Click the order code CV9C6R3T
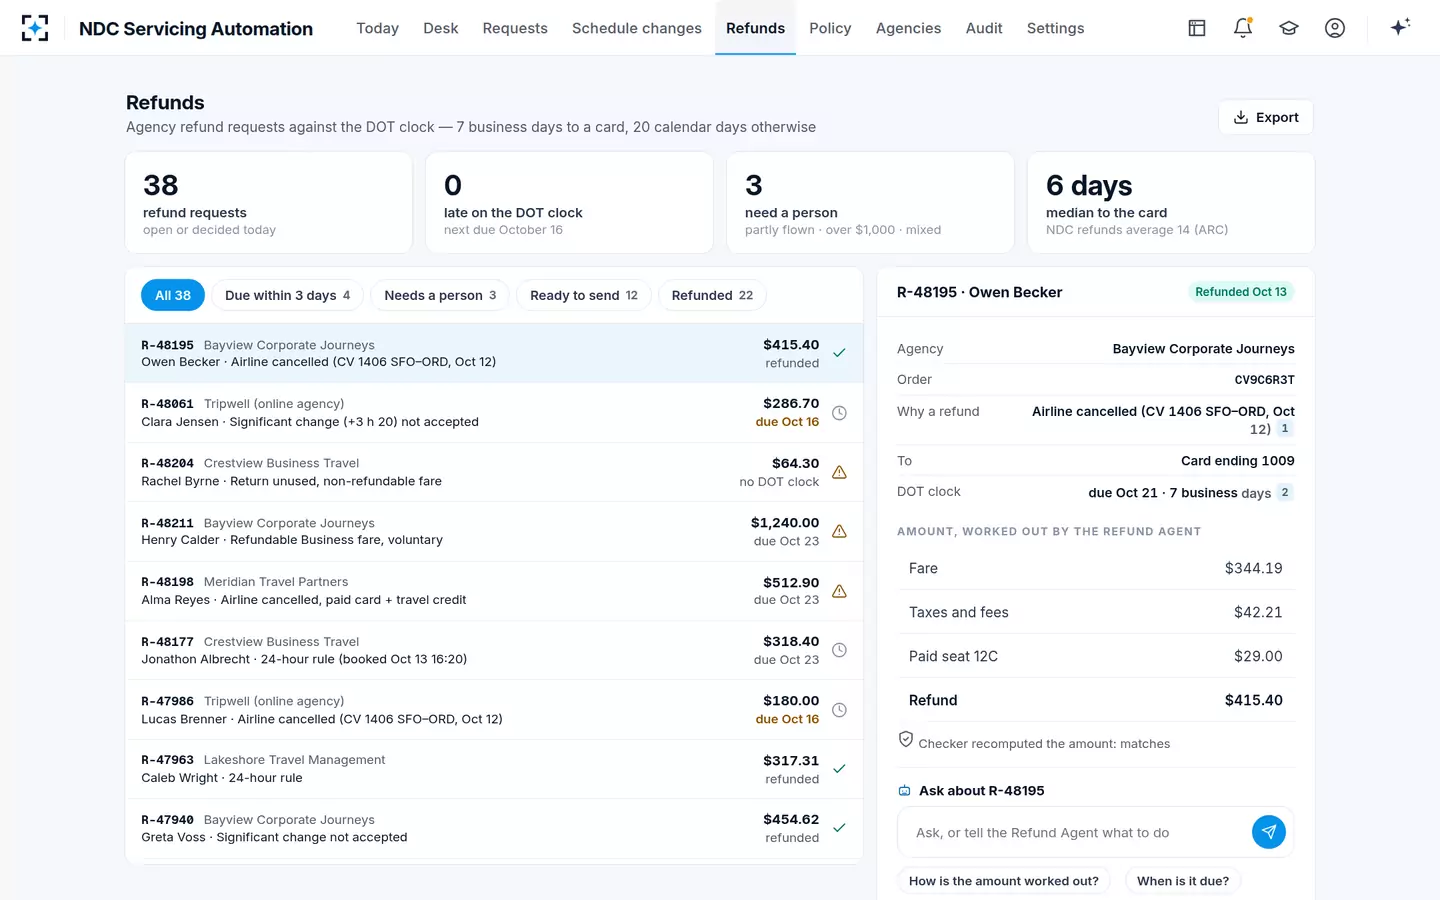The image size is (1440, 900). [1264, 380]
